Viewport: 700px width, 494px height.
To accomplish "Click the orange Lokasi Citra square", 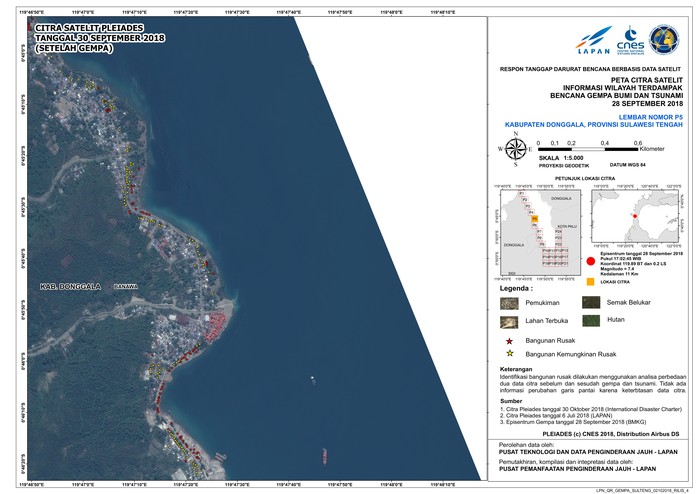I will [x=590, y=282].
